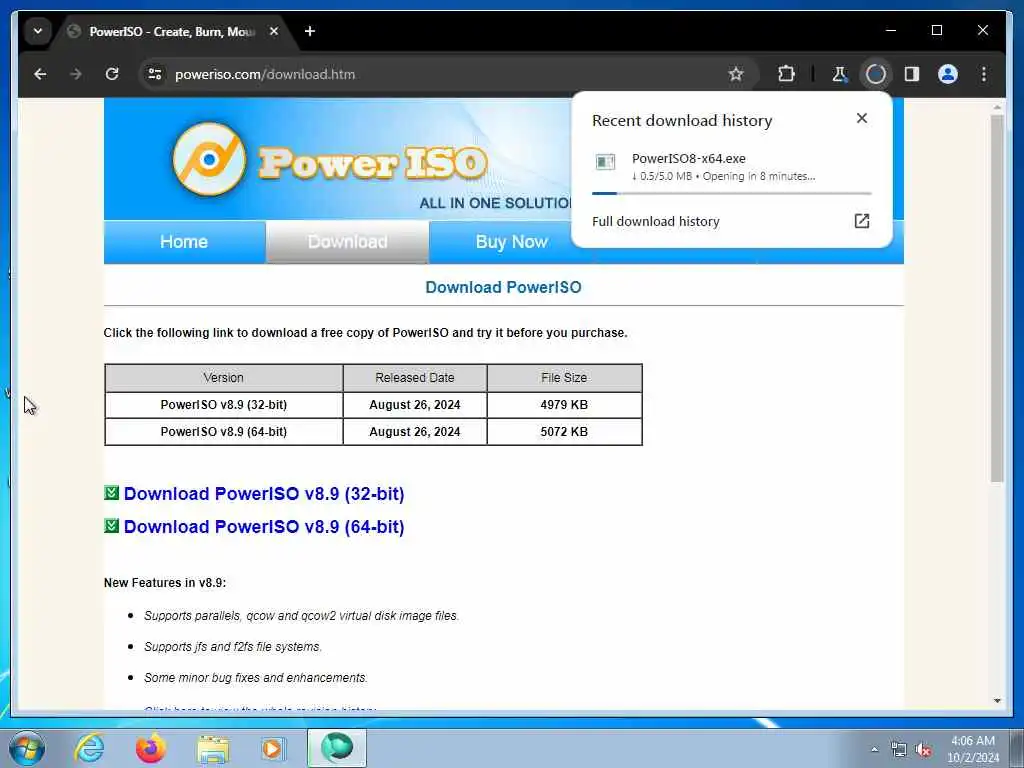This screenshot has width=1024, height=768.
Task: Open the tab search dropdown arrow
Action: point(38,31)
